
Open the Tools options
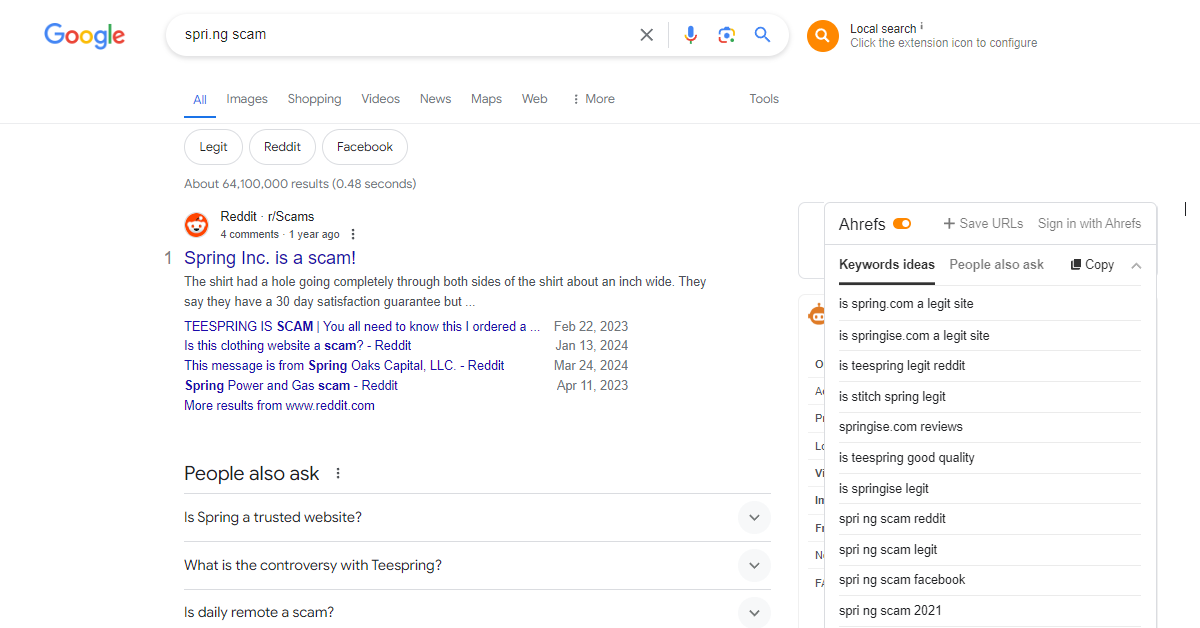pos(764,99)
